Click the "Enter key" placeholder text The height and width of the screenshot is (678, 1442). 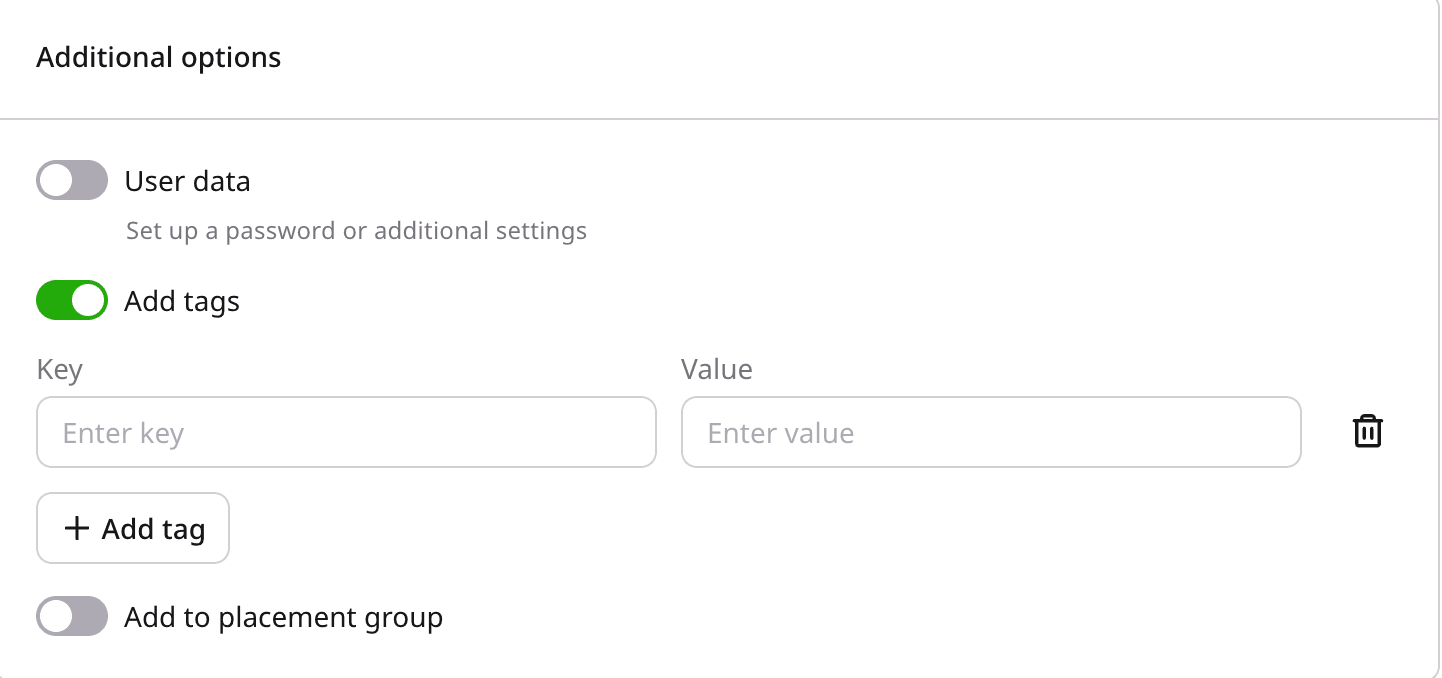coord(123,434)
